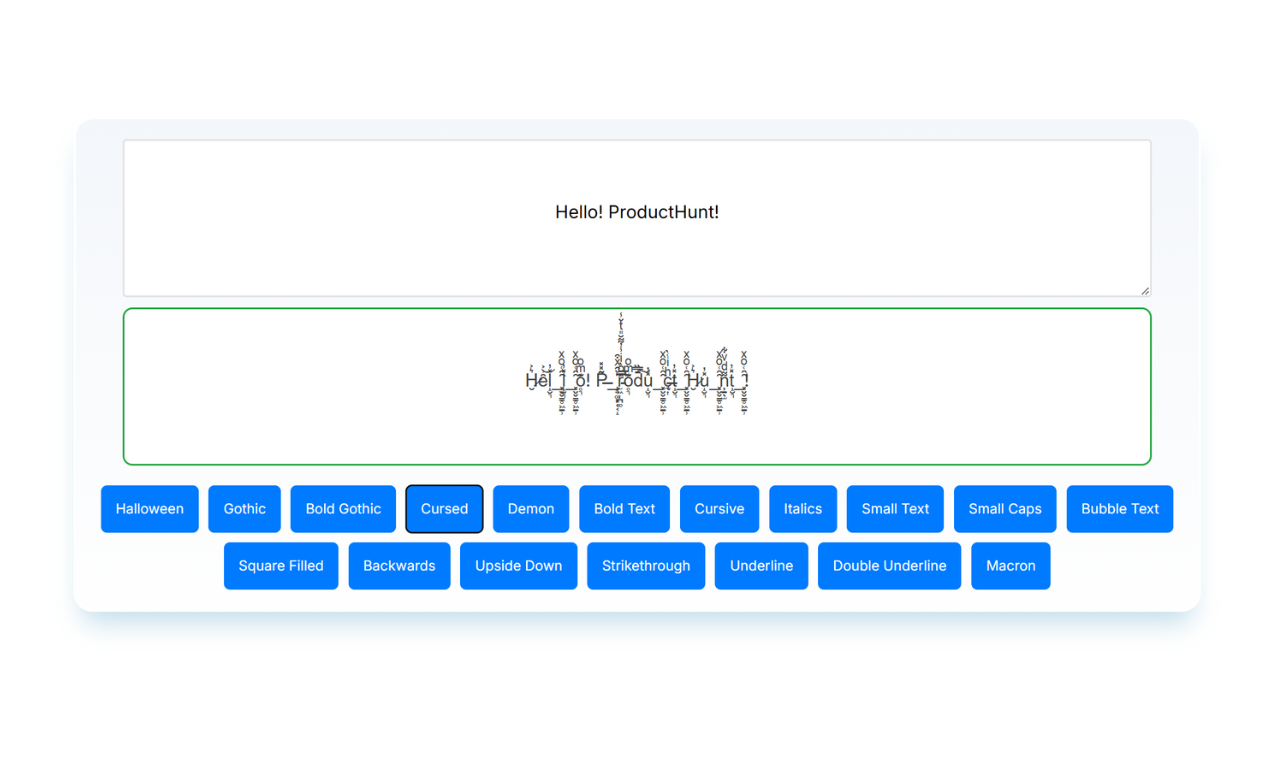Apply the Halloween text style

point(150,509)
